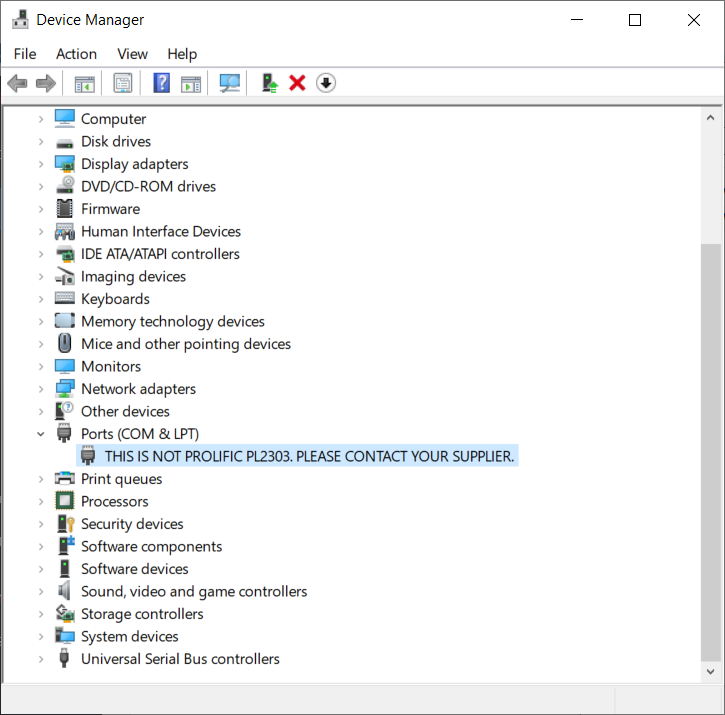Click the Help toolbar icon with question mark
The image size is (725, 715).
point(161,83)
